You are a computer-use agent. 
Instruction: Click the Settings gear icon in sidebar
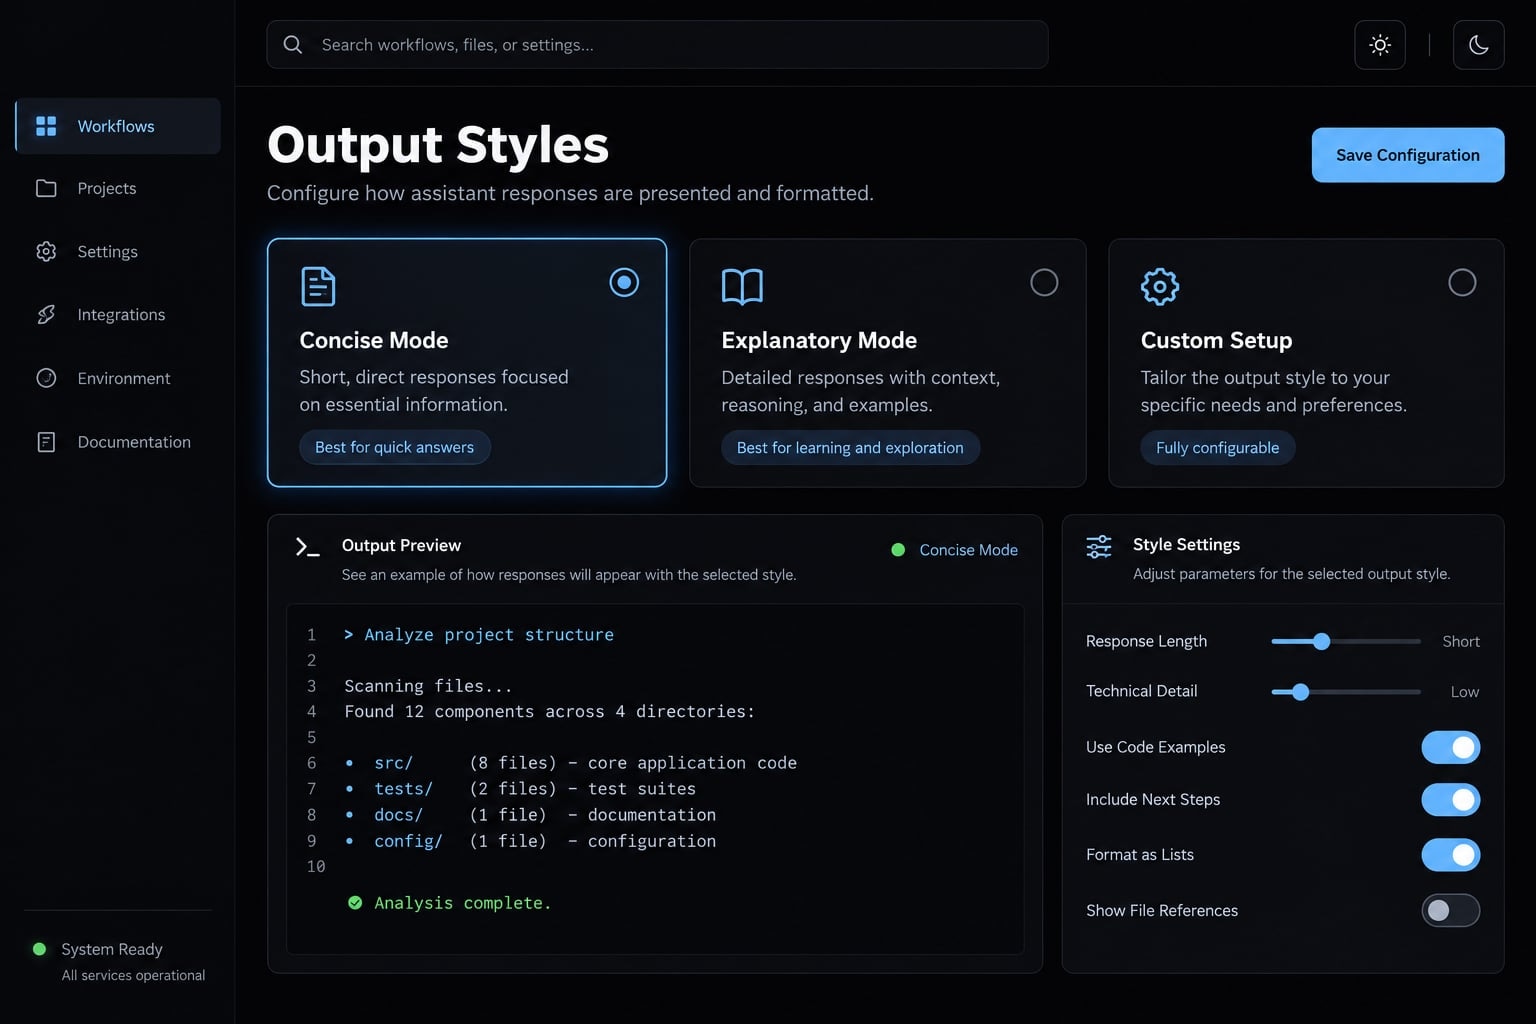click(x=46, y=251)
